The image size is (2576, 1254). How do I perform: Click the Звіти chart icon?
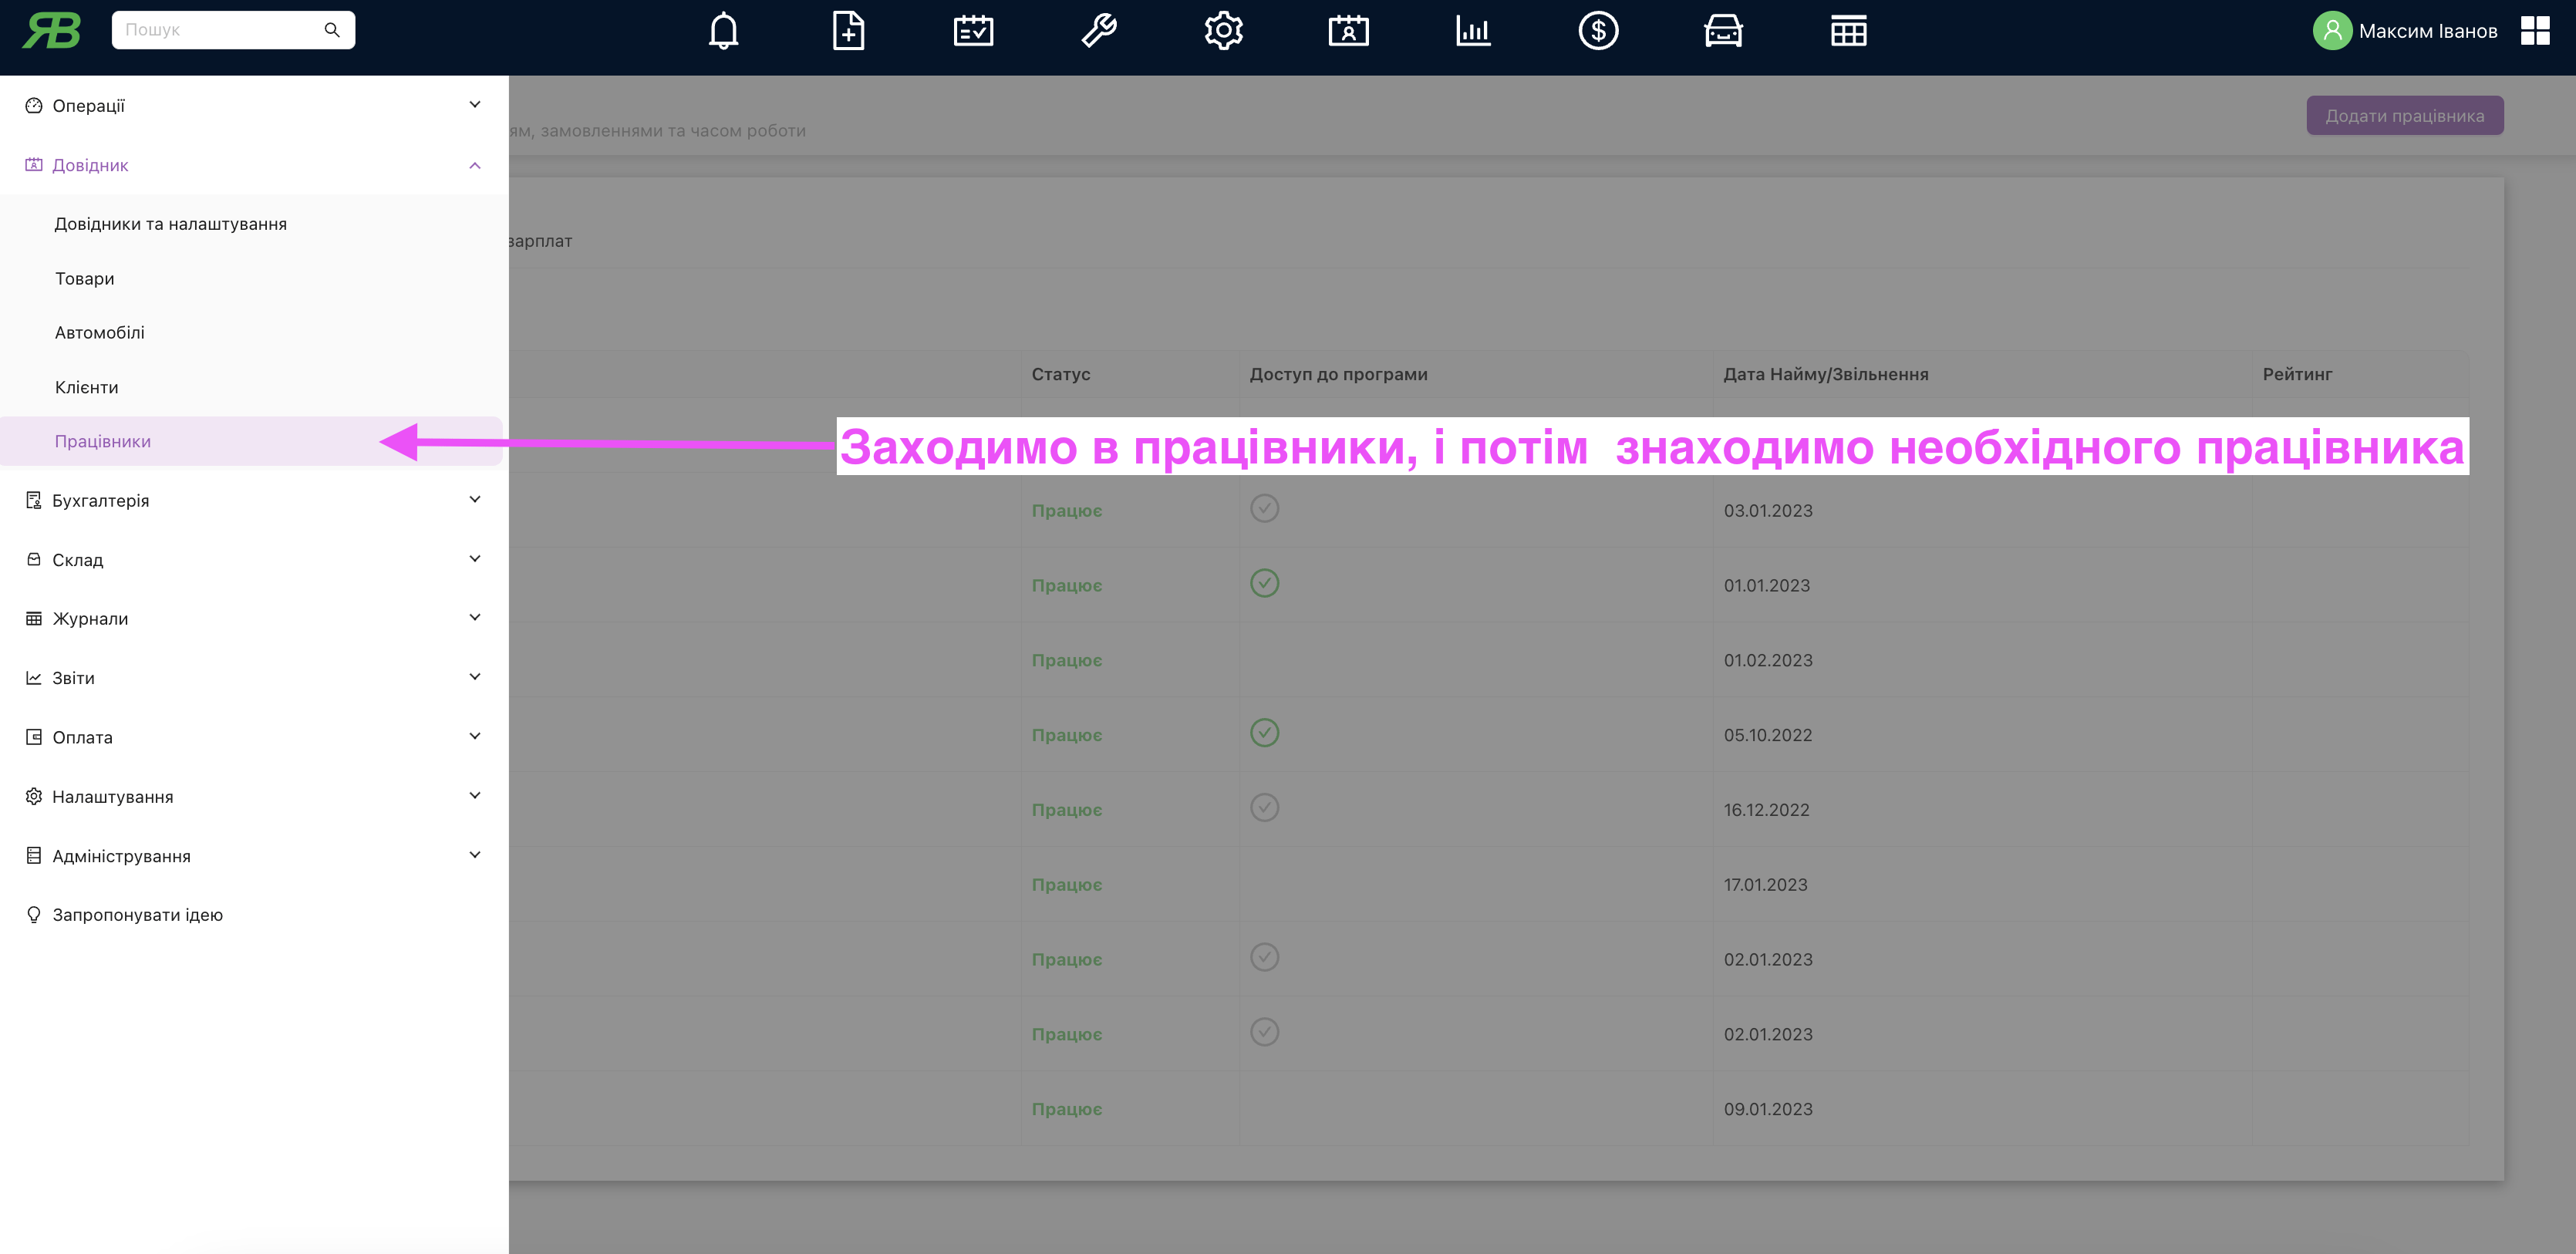[34, 677]
